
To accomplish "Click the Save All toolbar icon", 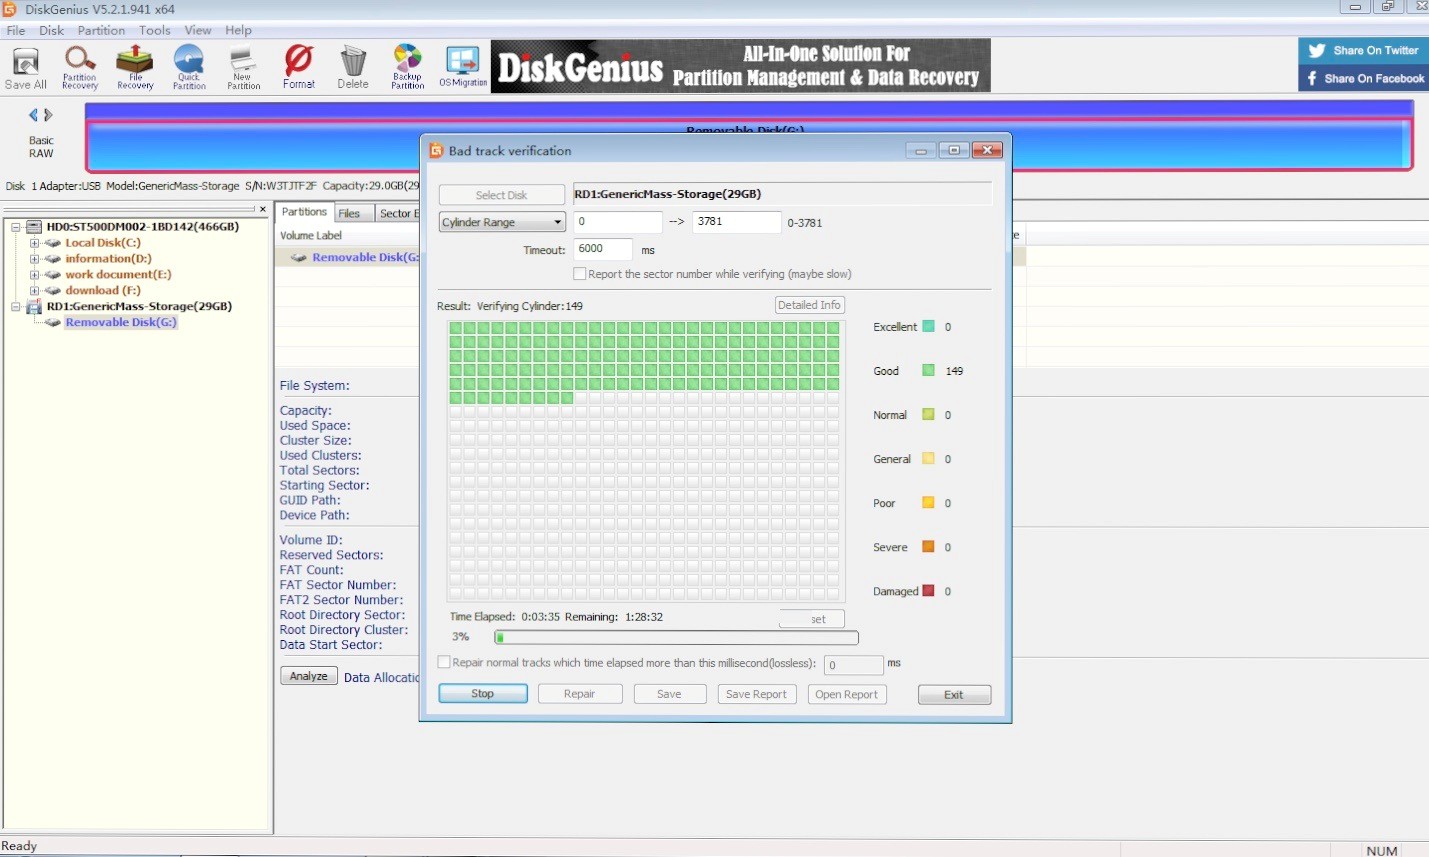I will point(26,68).
